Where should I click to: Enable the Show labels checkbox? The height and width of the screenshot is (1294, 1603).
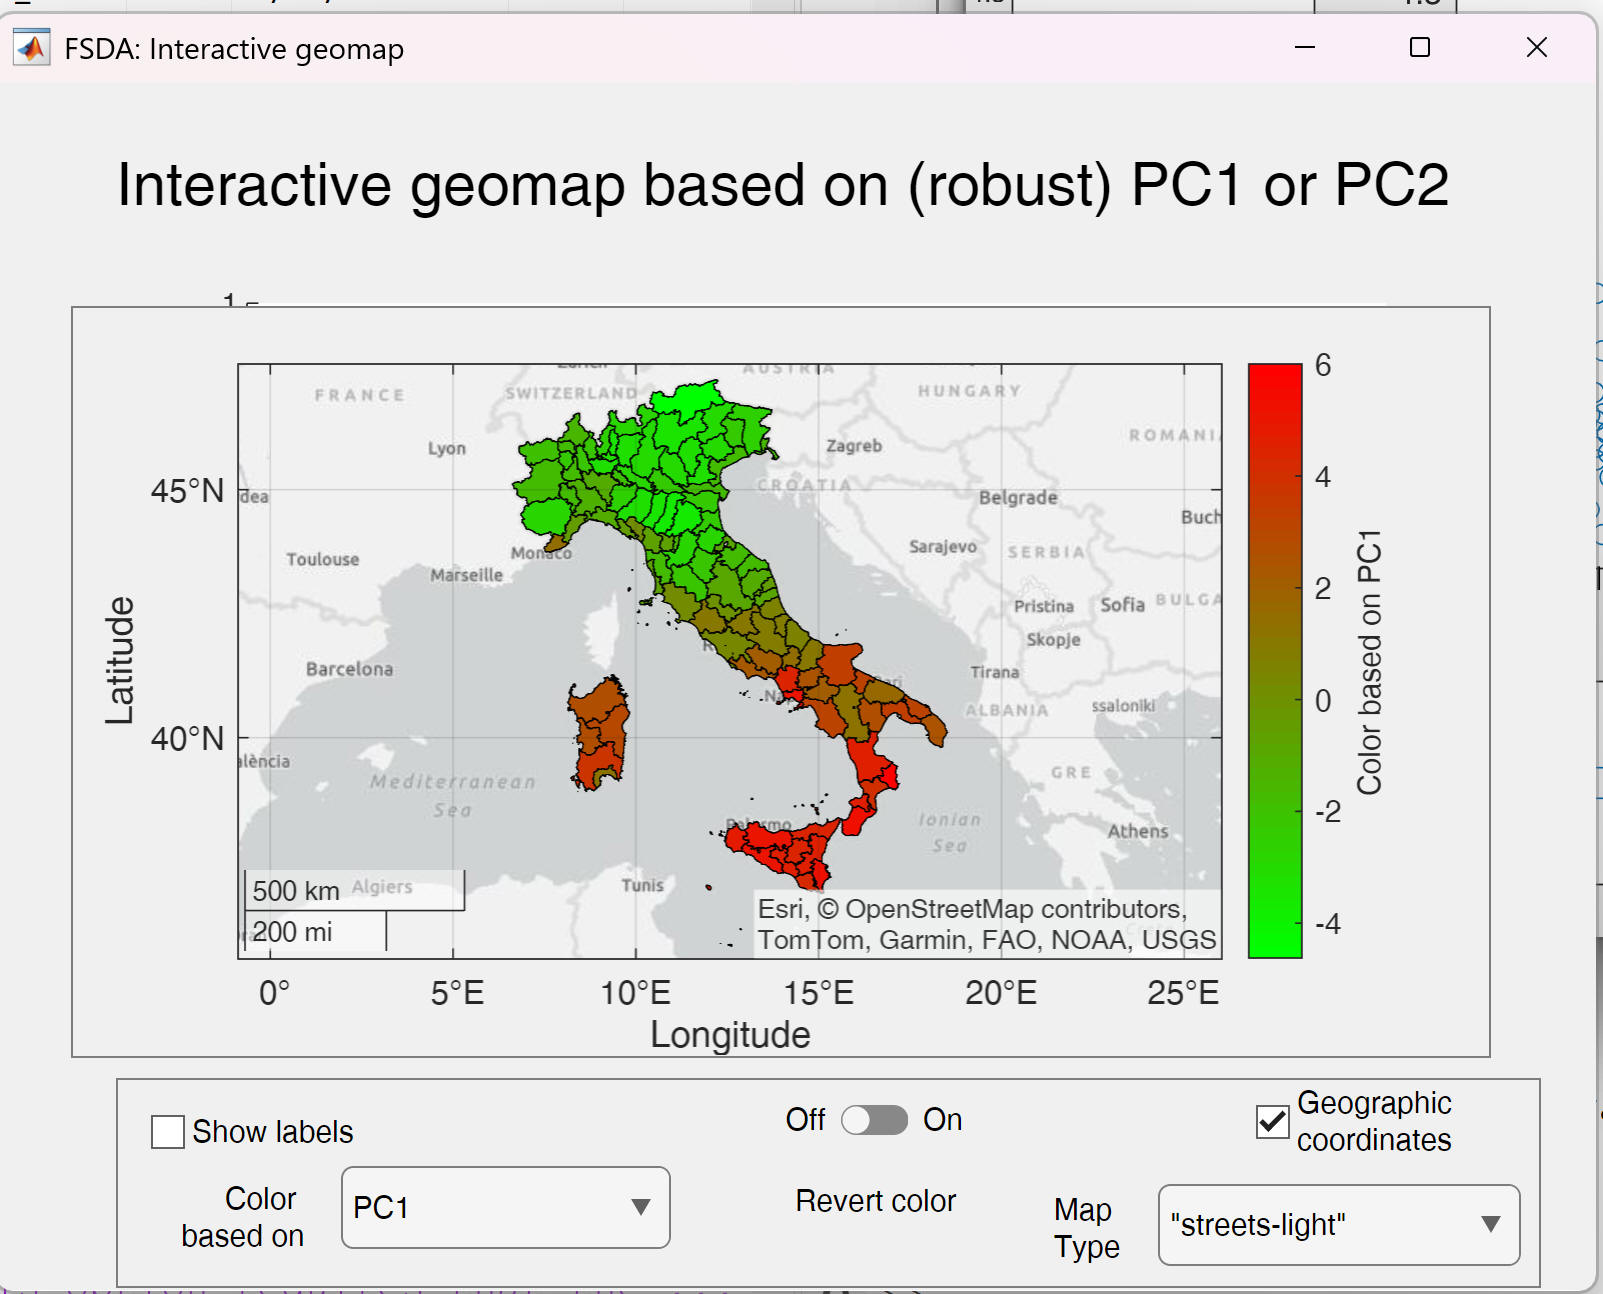click(x=168, y=1132)
